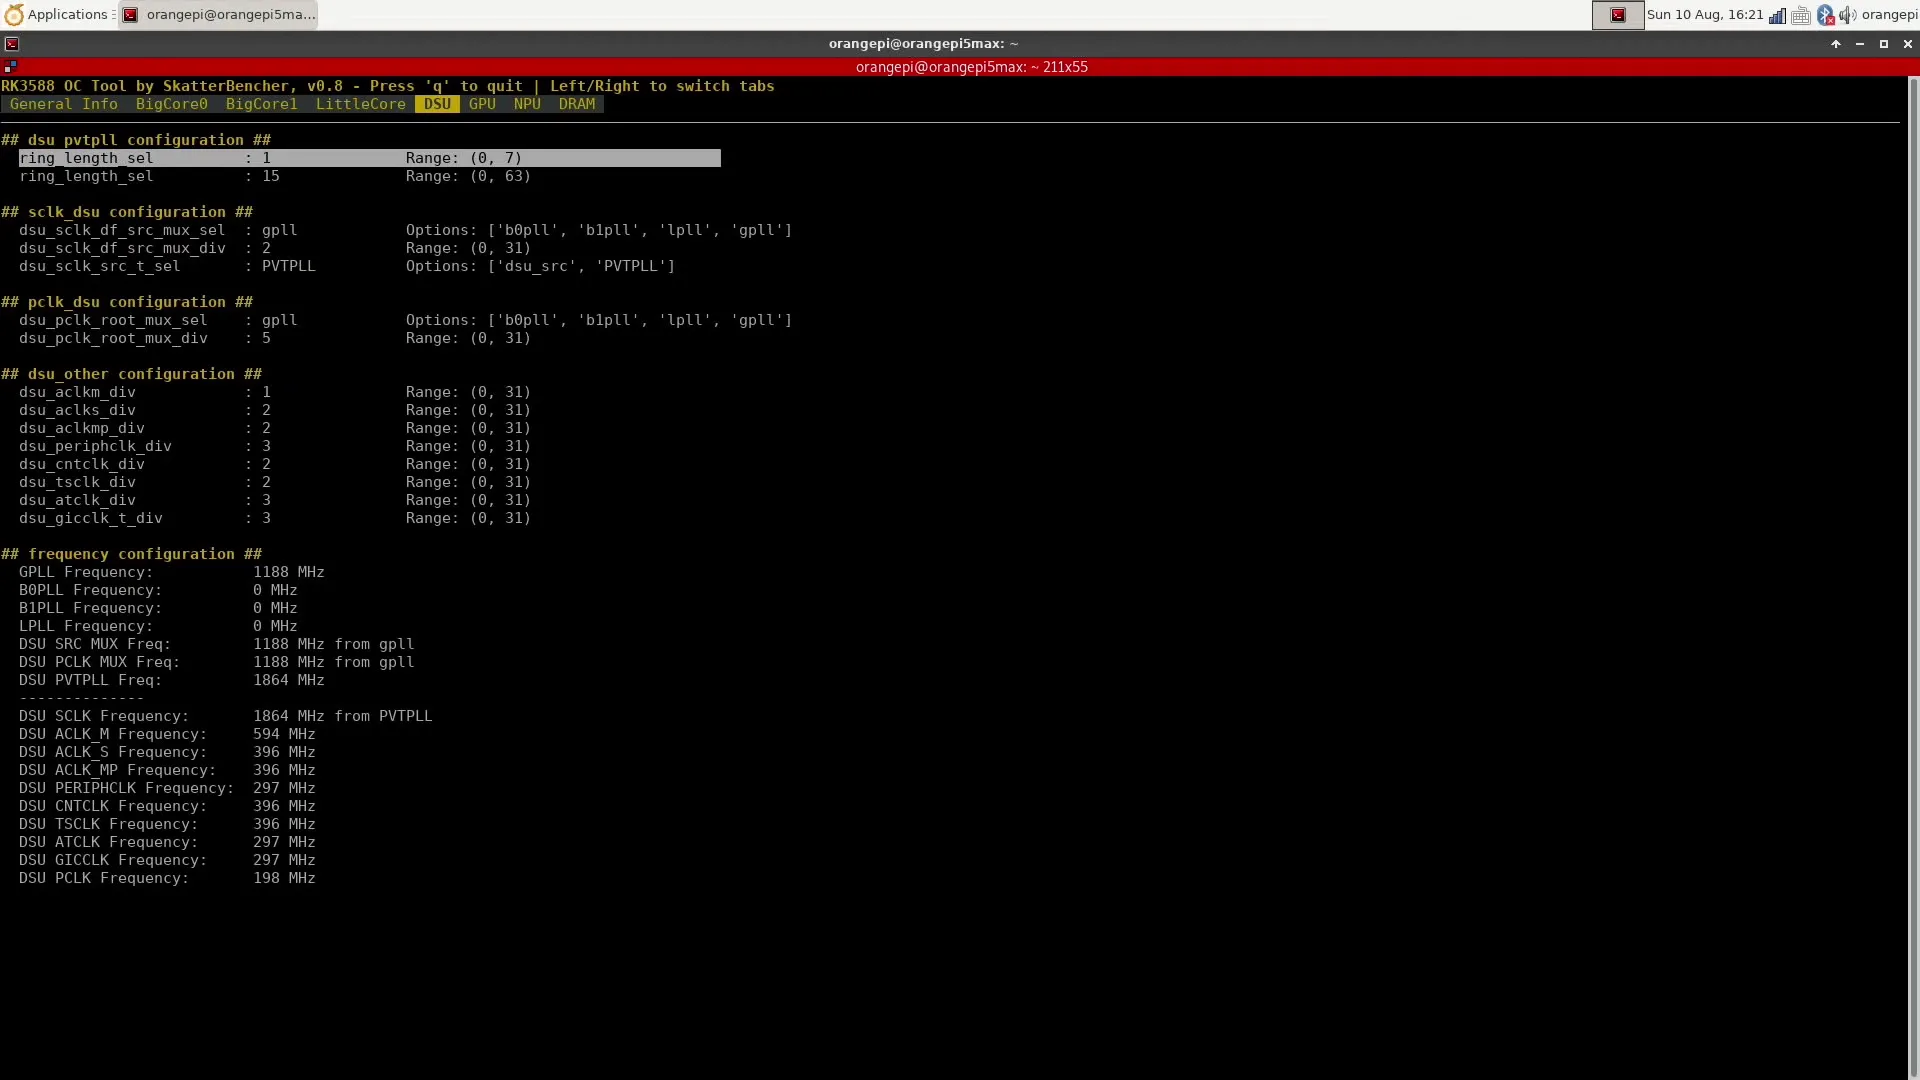This screenshot has height=1080, width=1920.
Task: Switch to the DRAM tab
Action: coord(576,104)
